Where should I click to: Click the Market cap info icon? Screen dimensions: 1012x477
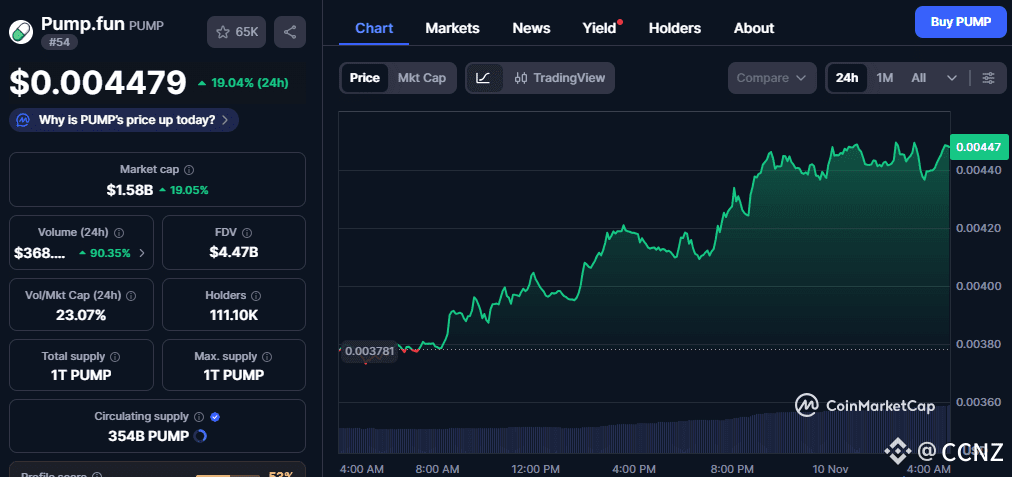(189, 170)
